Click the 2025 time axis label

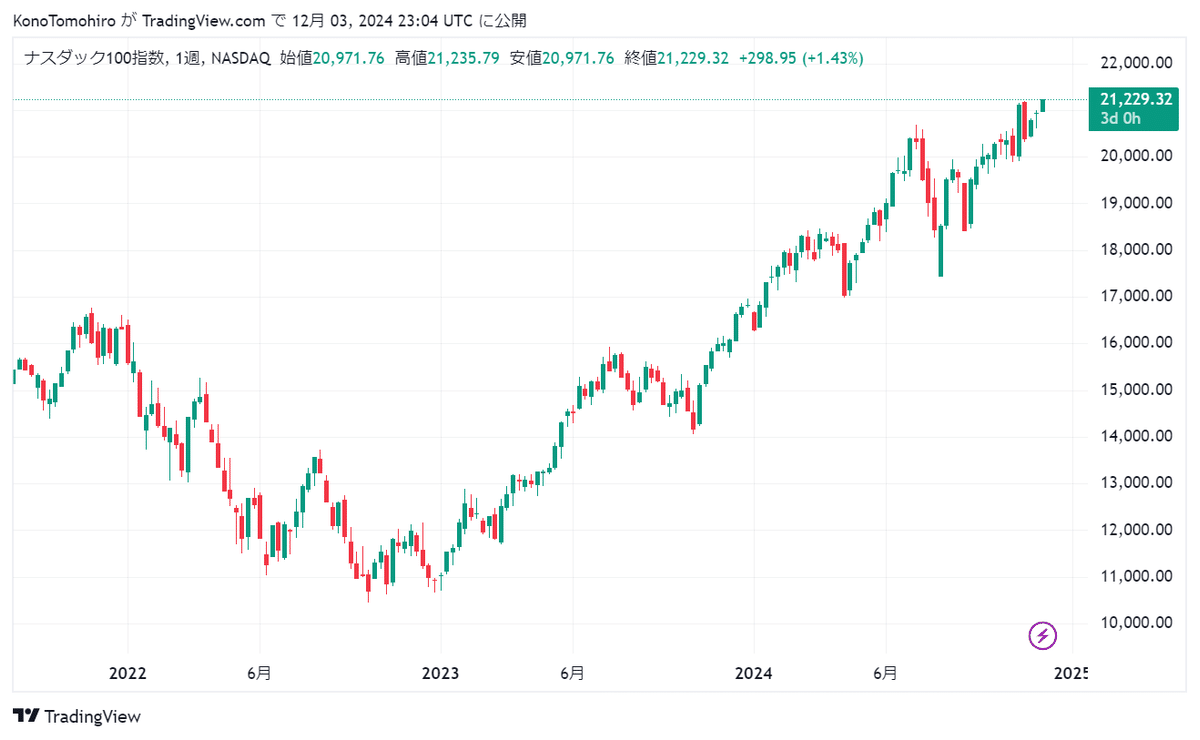click(x=1069, y=673)
